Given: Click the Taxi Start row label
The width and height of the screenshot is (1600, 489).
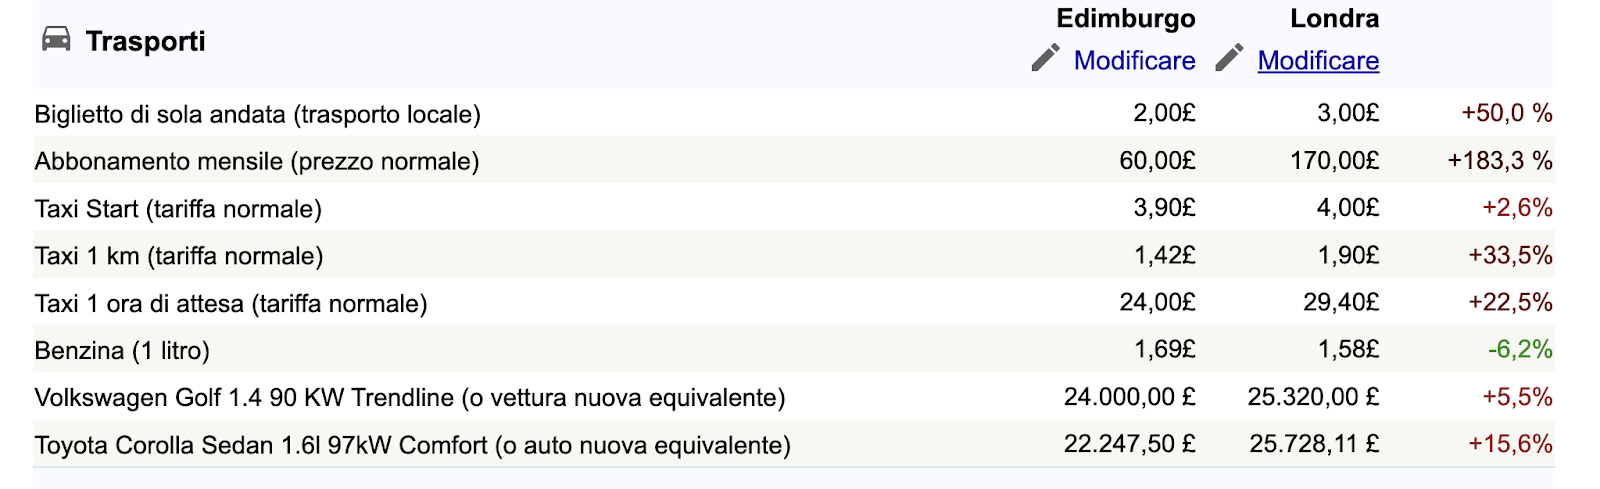Looking at the screenshot, I should (178, 209).
